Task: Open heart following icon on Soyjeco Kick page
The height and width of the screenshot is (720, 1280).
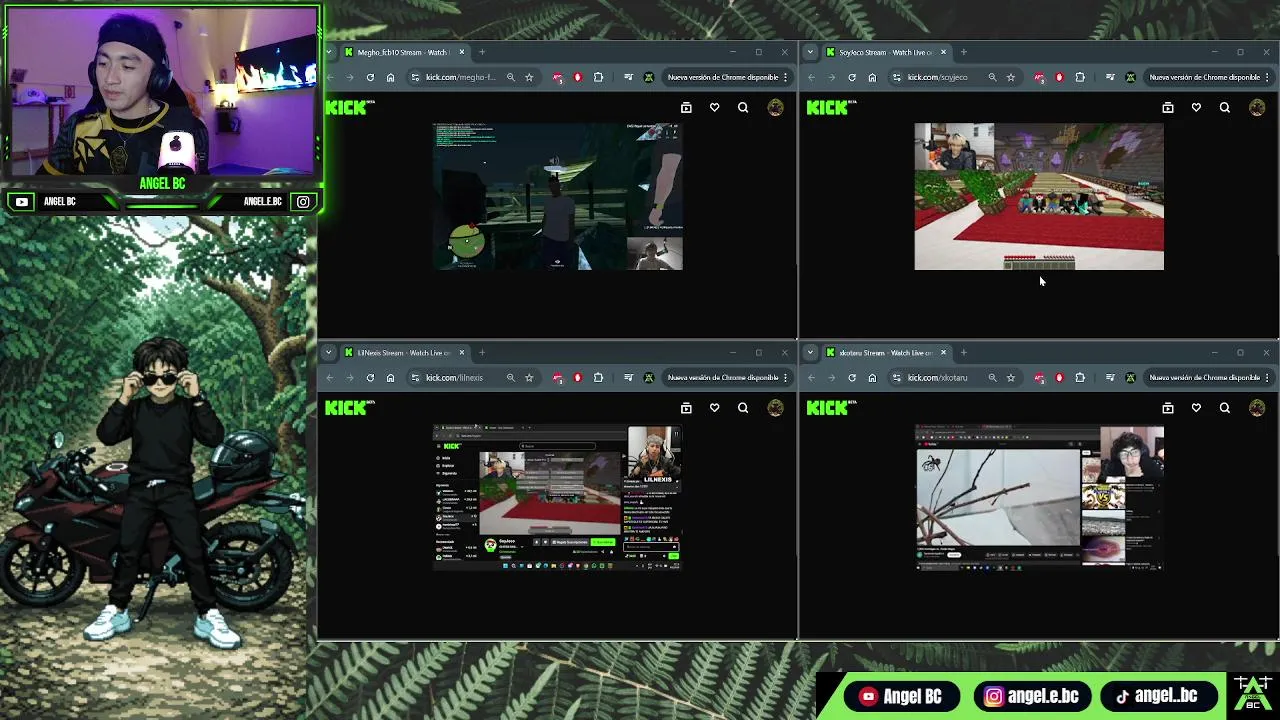Action: [x=1196, y=107]
